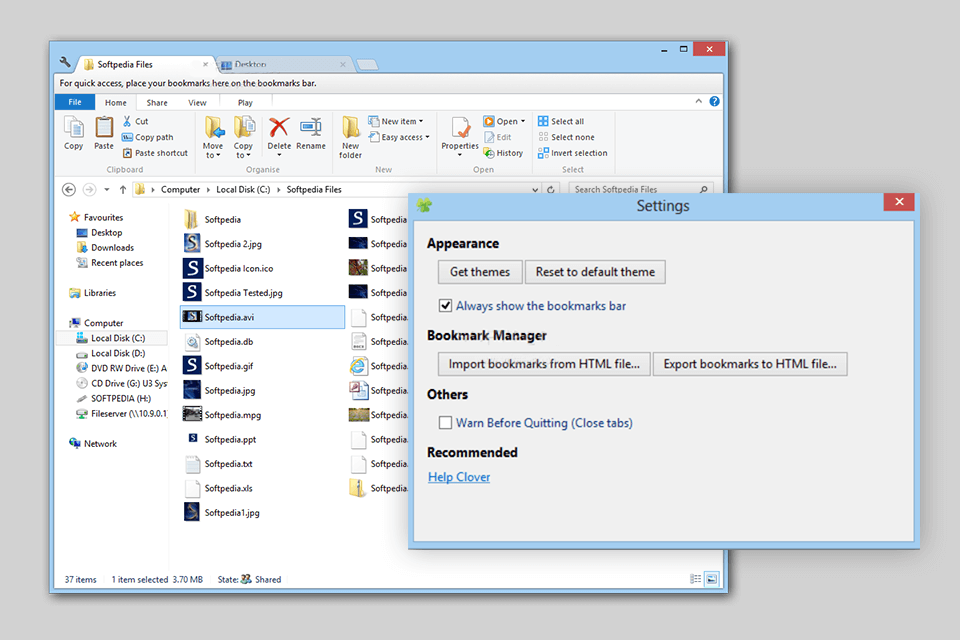Create a New folder from ribbon
This screenshot has height=640, width=960.
tap(351, 137)
